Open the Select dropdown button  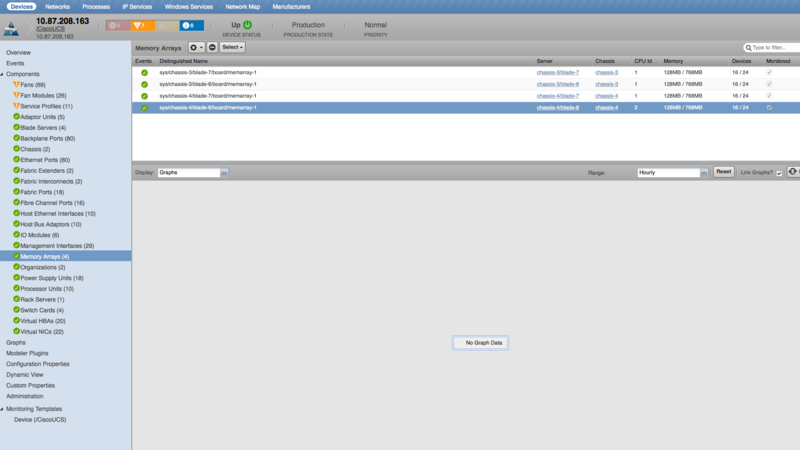[x=233, y=47]
